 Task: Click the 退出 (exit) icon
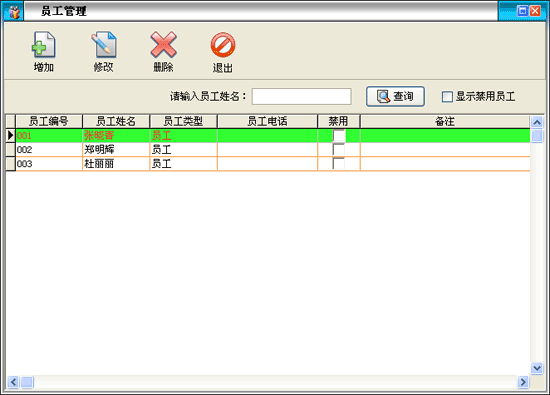tap(223, 45)
